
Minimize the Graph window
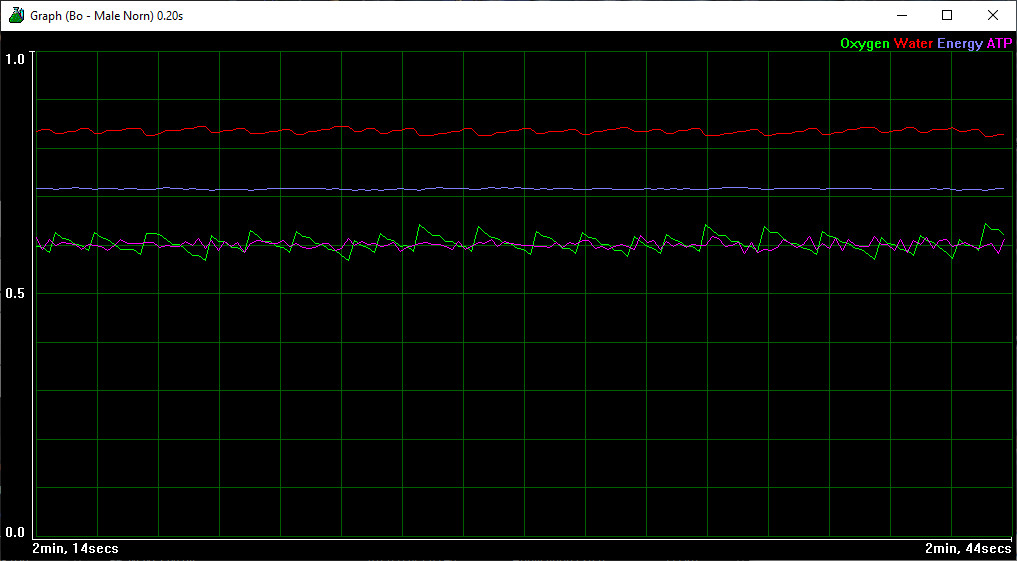[x=902, y=15]
